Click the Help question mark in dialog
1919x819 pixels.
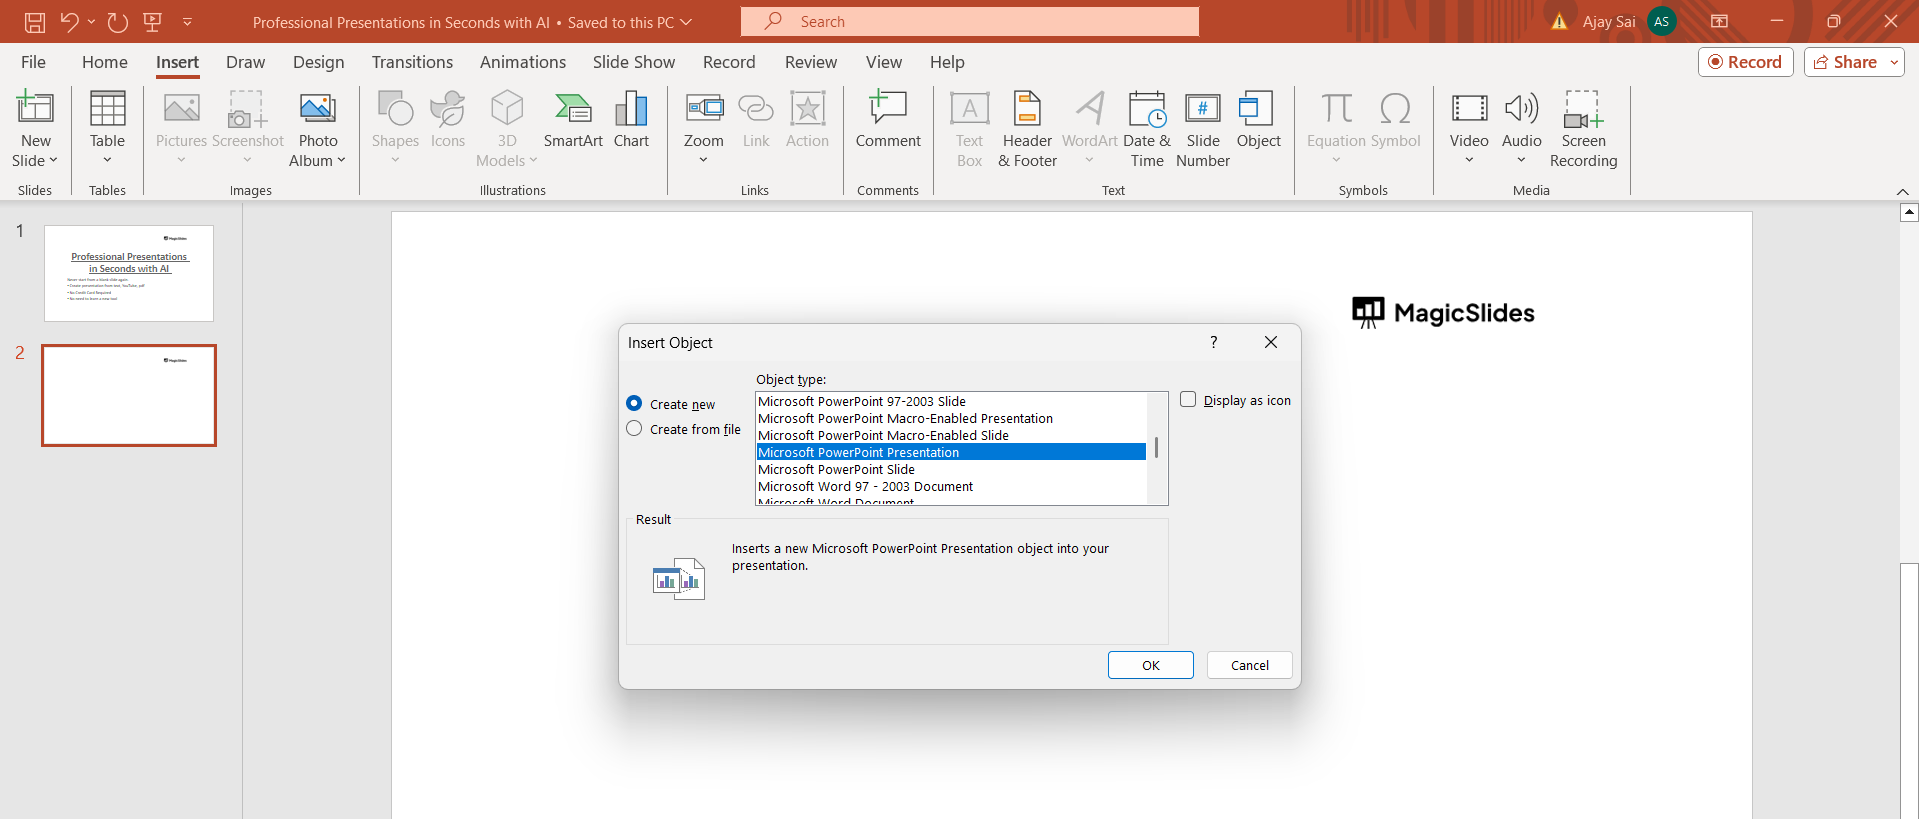coord(1214,342)
